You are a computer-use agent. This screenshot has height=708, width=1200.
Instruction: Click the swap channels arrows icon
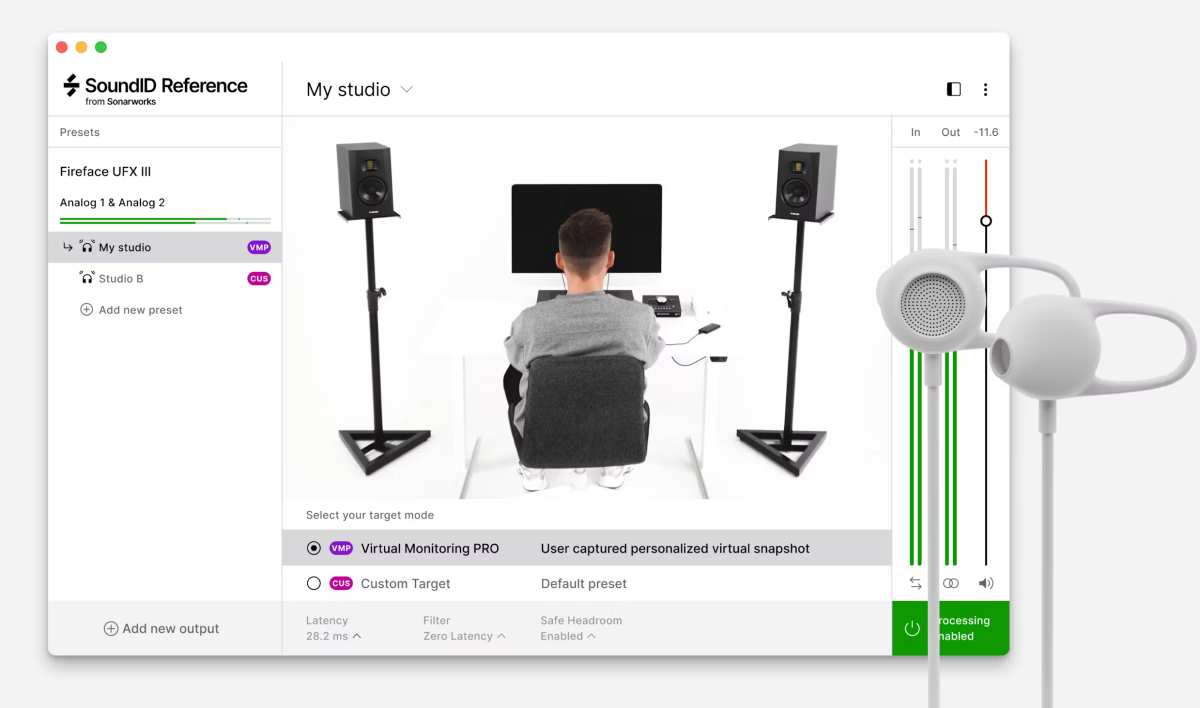[915, 583]
